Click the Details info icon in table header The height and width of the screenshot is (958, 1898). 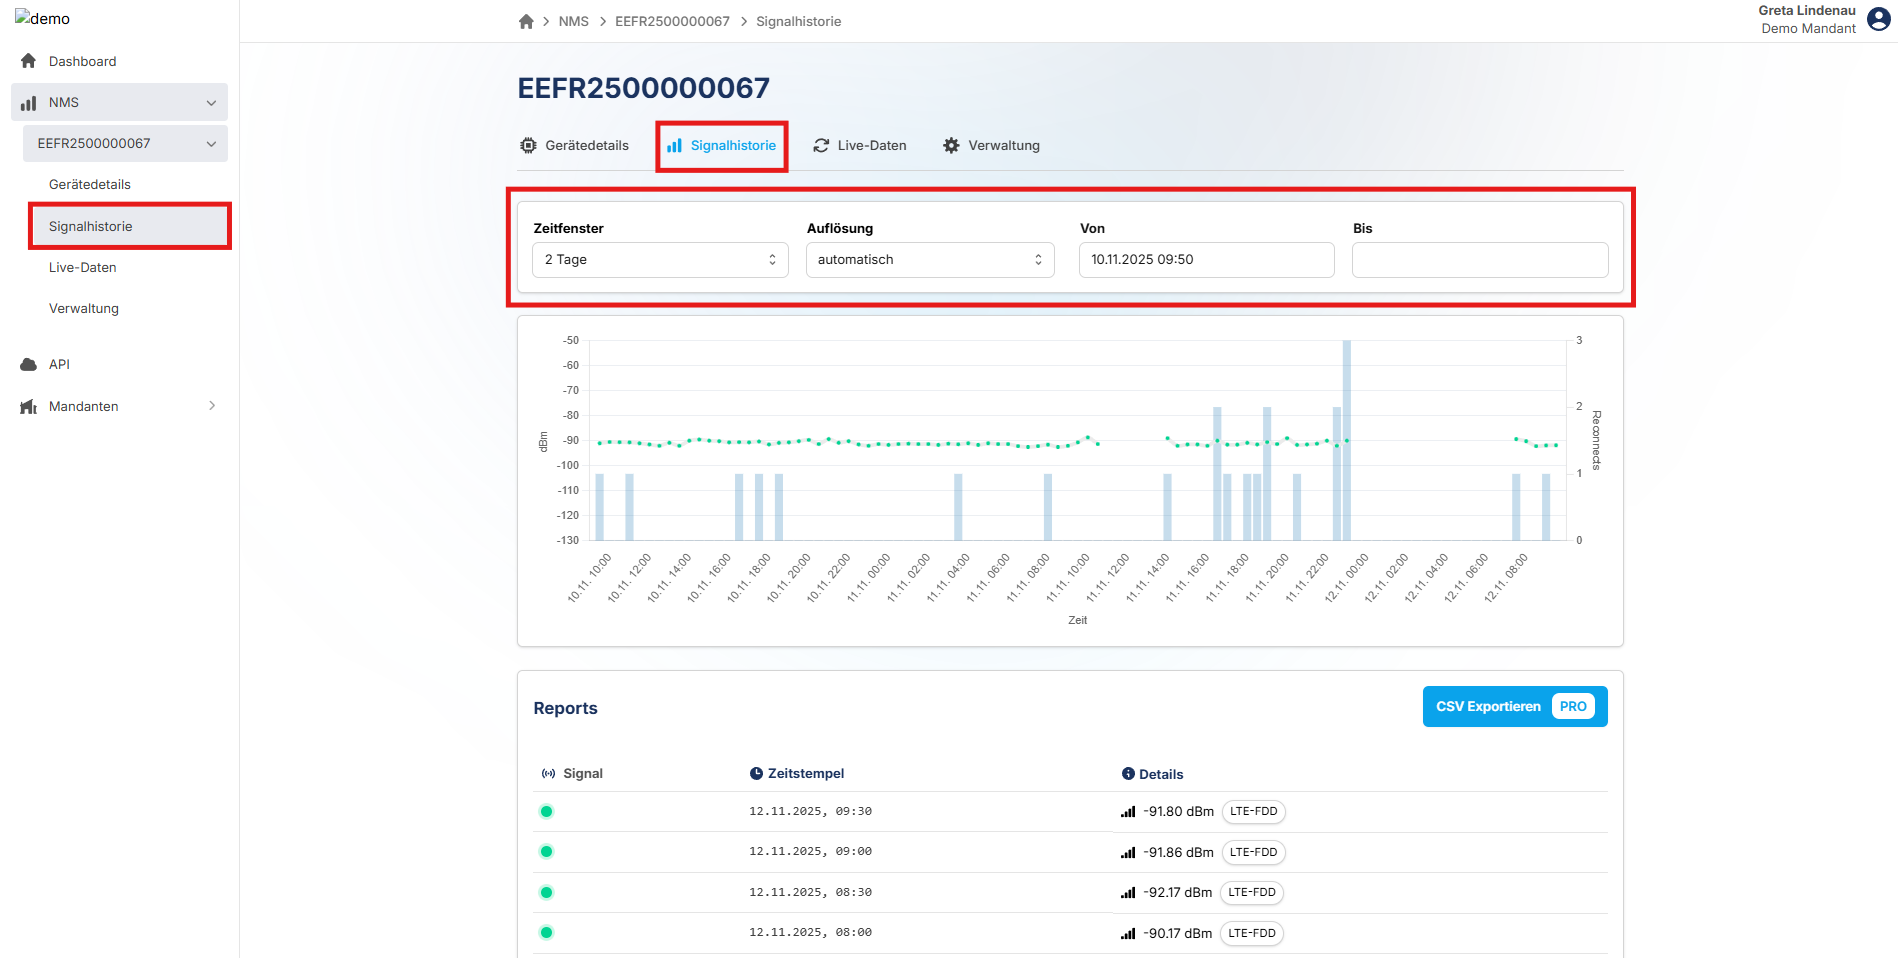[1128, 774]
